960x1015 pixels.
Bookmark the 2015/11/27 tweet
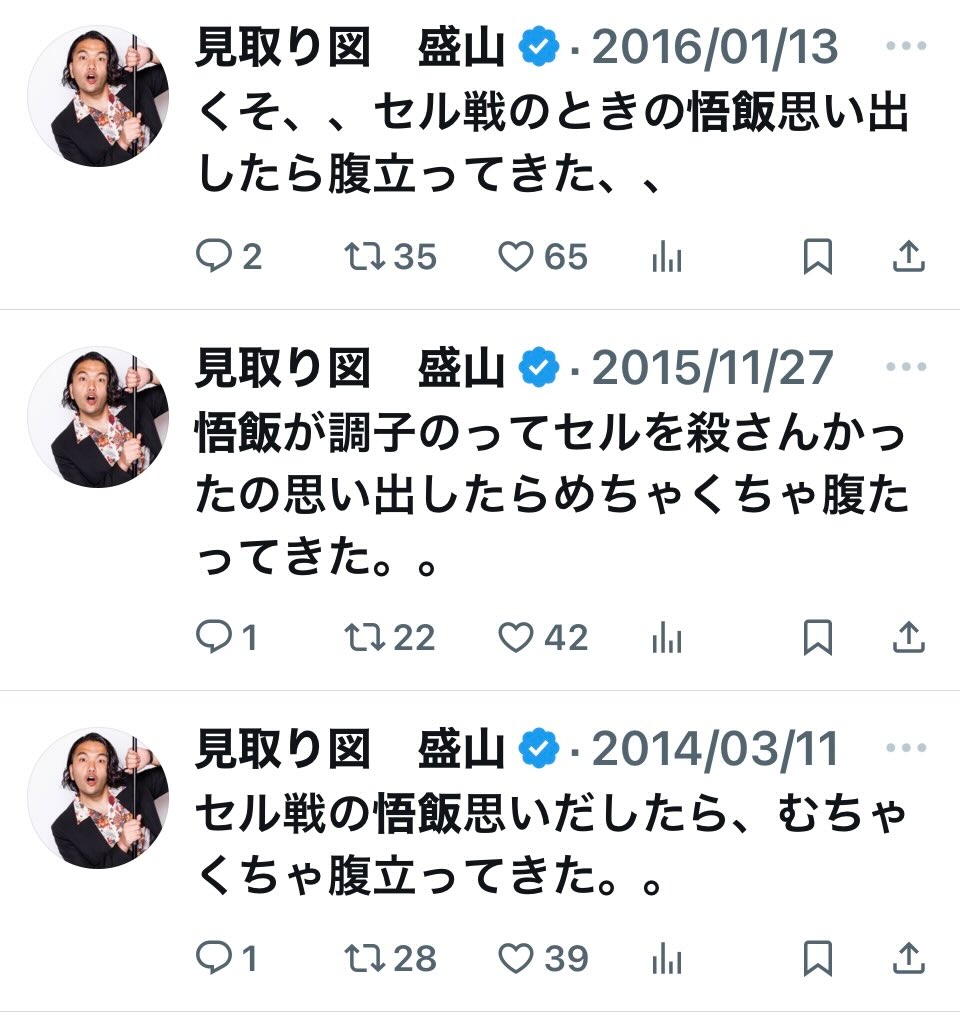click(818, 637)
